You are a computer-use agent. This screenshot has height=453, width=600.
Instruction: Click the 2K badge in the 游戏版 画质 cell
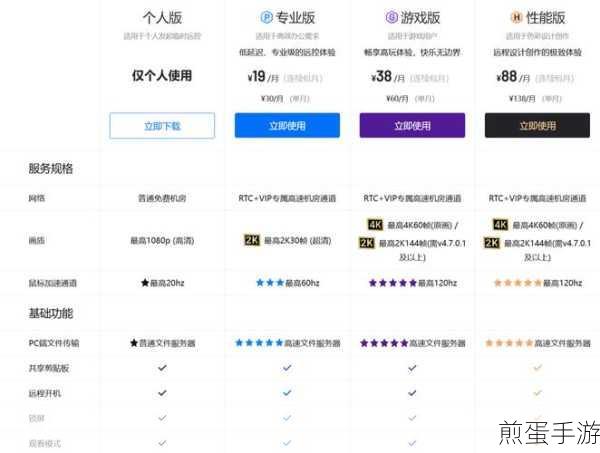(x=367, y=243)
